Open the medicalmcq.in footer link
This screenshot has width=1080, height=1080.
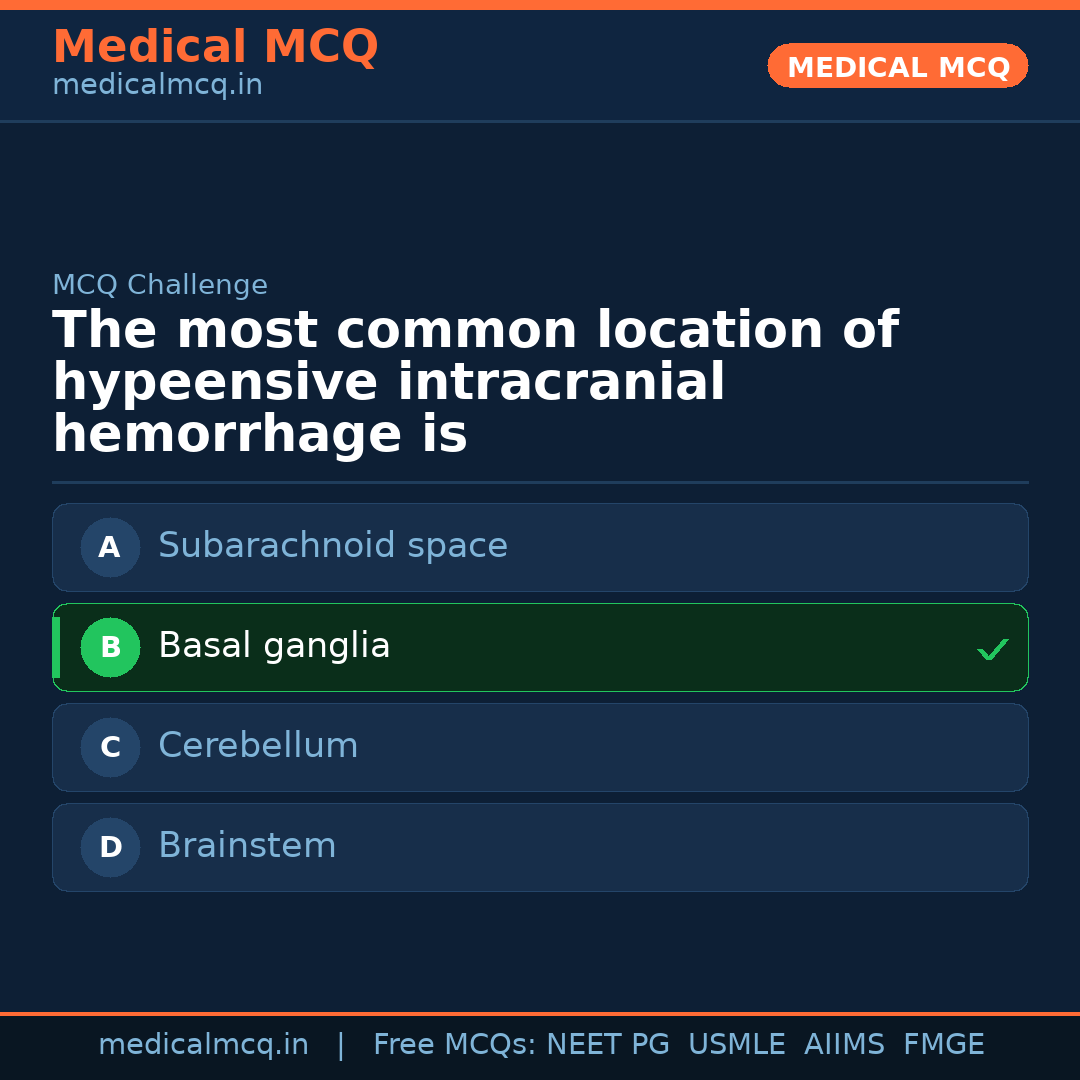click(x=203, y=1045)
